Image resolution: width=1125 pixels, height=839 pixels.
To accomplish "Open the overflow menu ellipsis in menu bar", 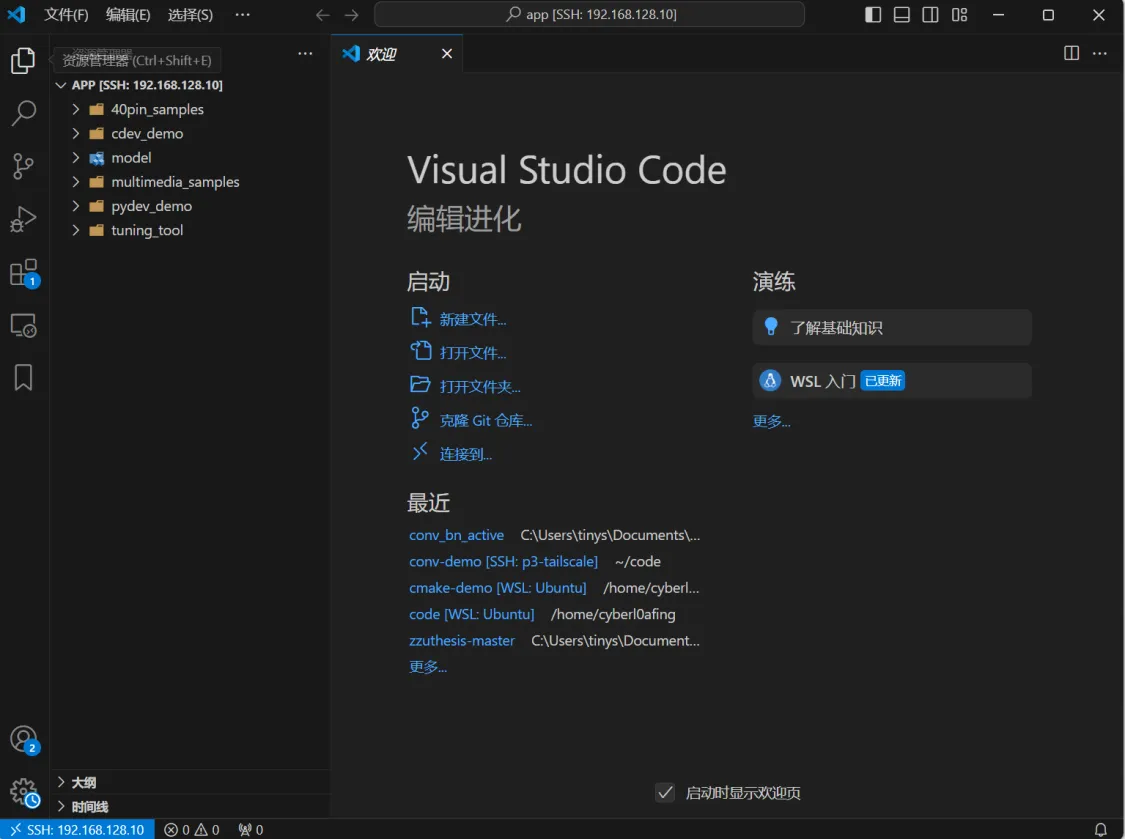I will pos(243,15).
